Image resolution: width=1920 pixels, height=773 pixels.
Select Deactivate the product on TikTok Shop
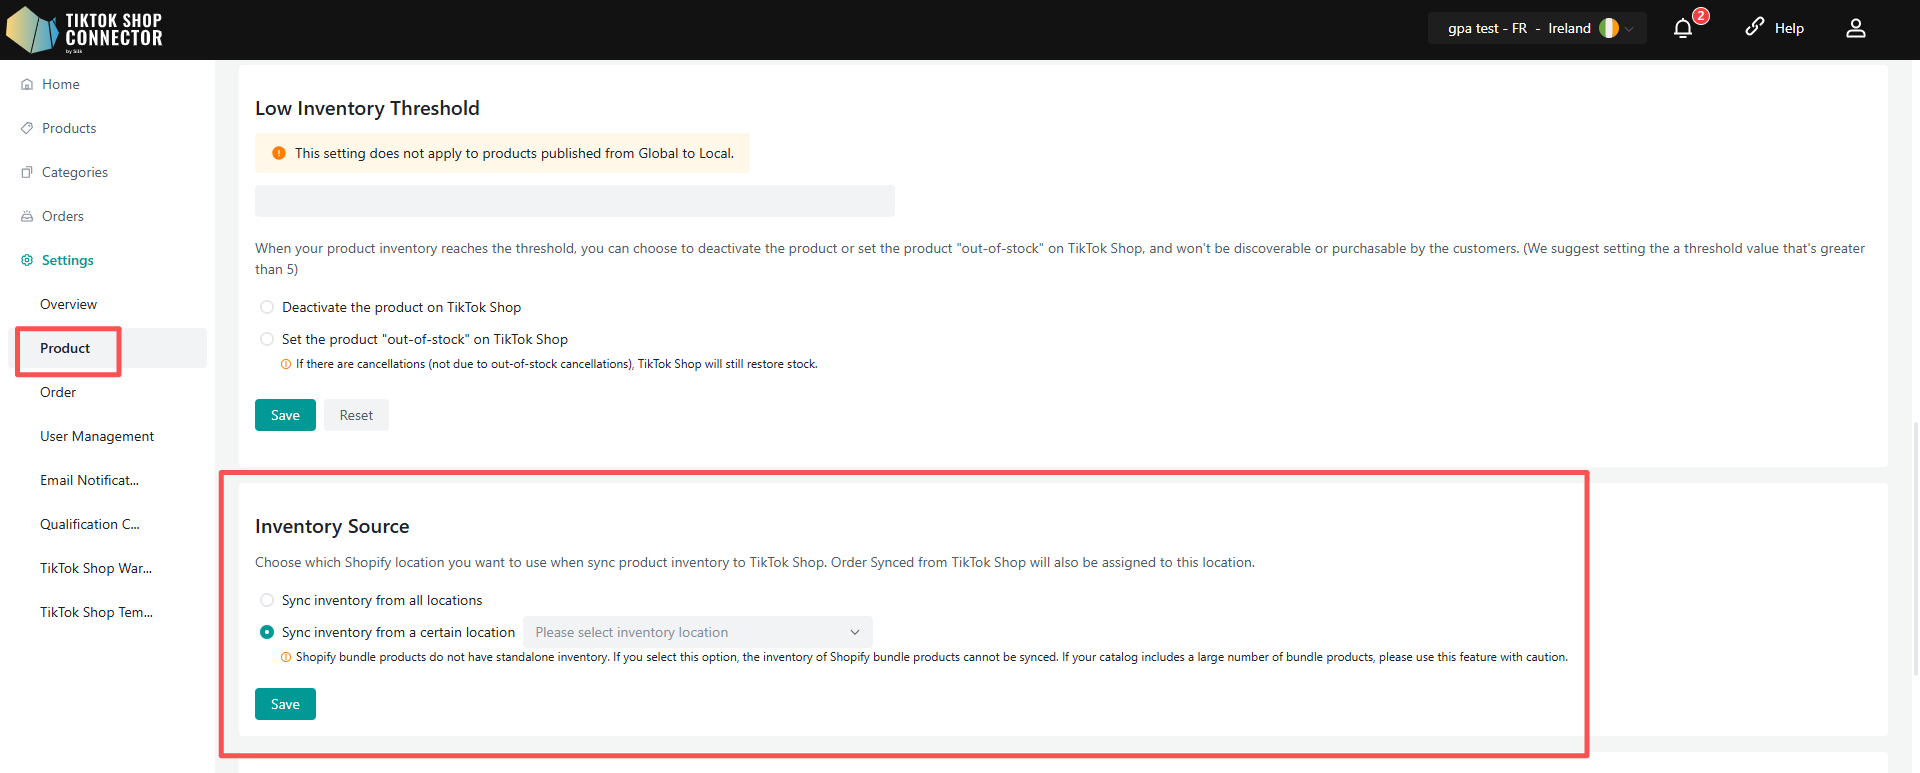point(267,307)
